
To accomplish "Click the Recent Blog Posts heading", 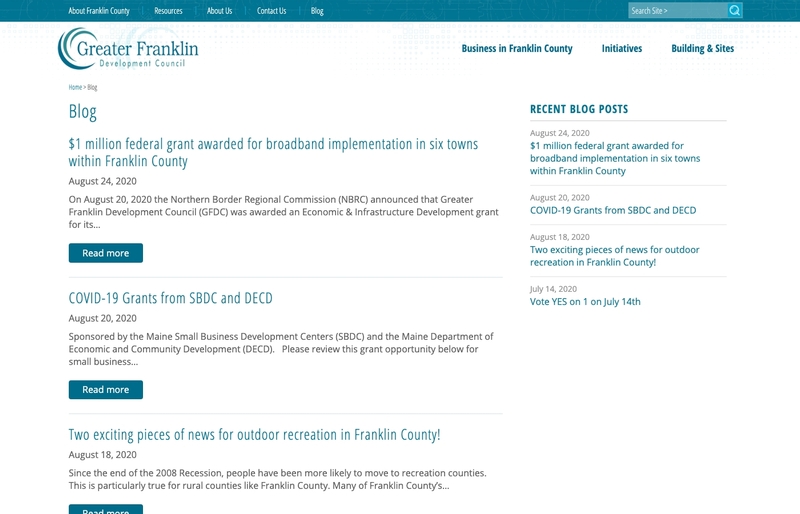I will 579,109.
